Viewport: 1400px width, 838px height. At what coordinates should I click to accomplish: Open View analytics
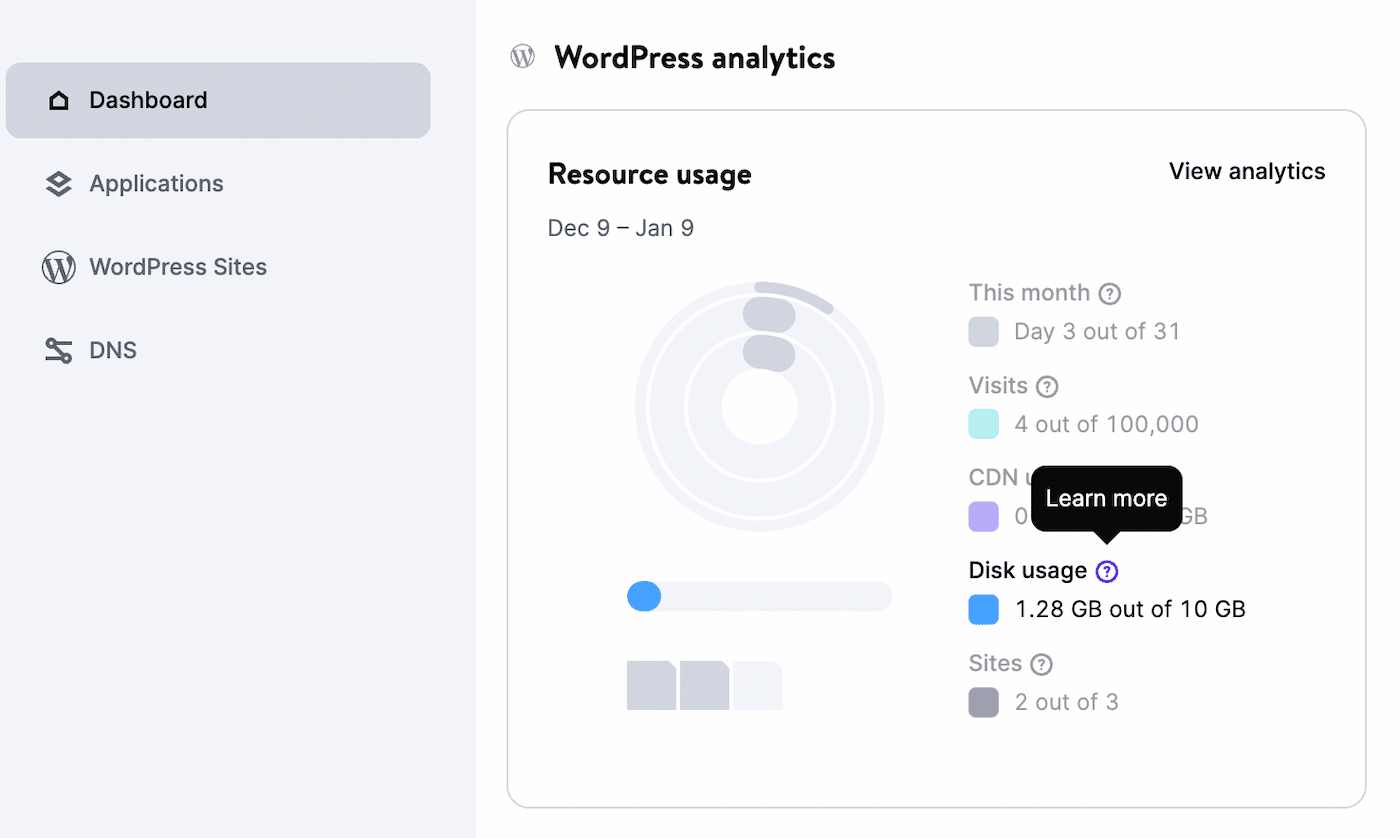(1246, 171)
